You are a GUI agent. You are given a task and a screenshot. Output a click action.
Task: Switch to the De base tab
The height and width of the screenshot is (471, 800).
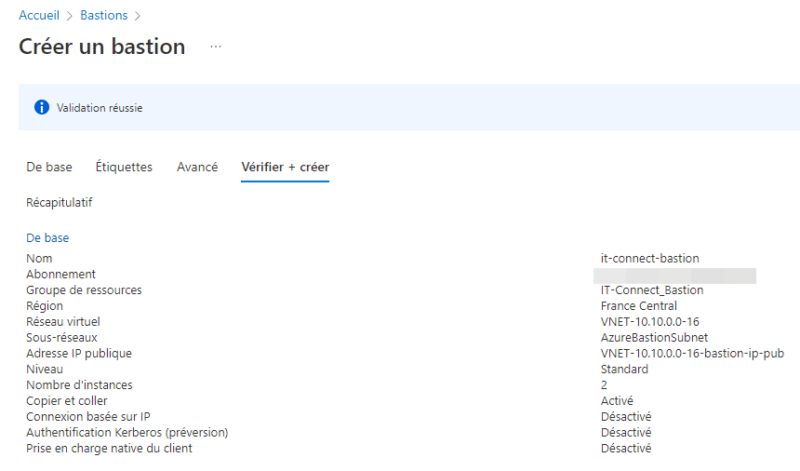49,167
